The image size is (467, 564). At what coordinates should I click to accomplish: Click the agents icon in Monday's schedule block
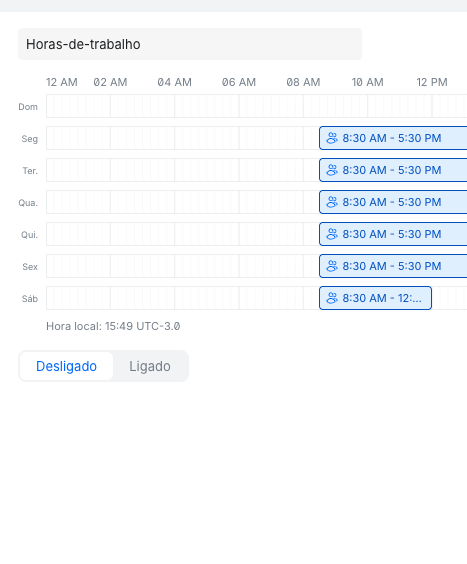point(332,138)
